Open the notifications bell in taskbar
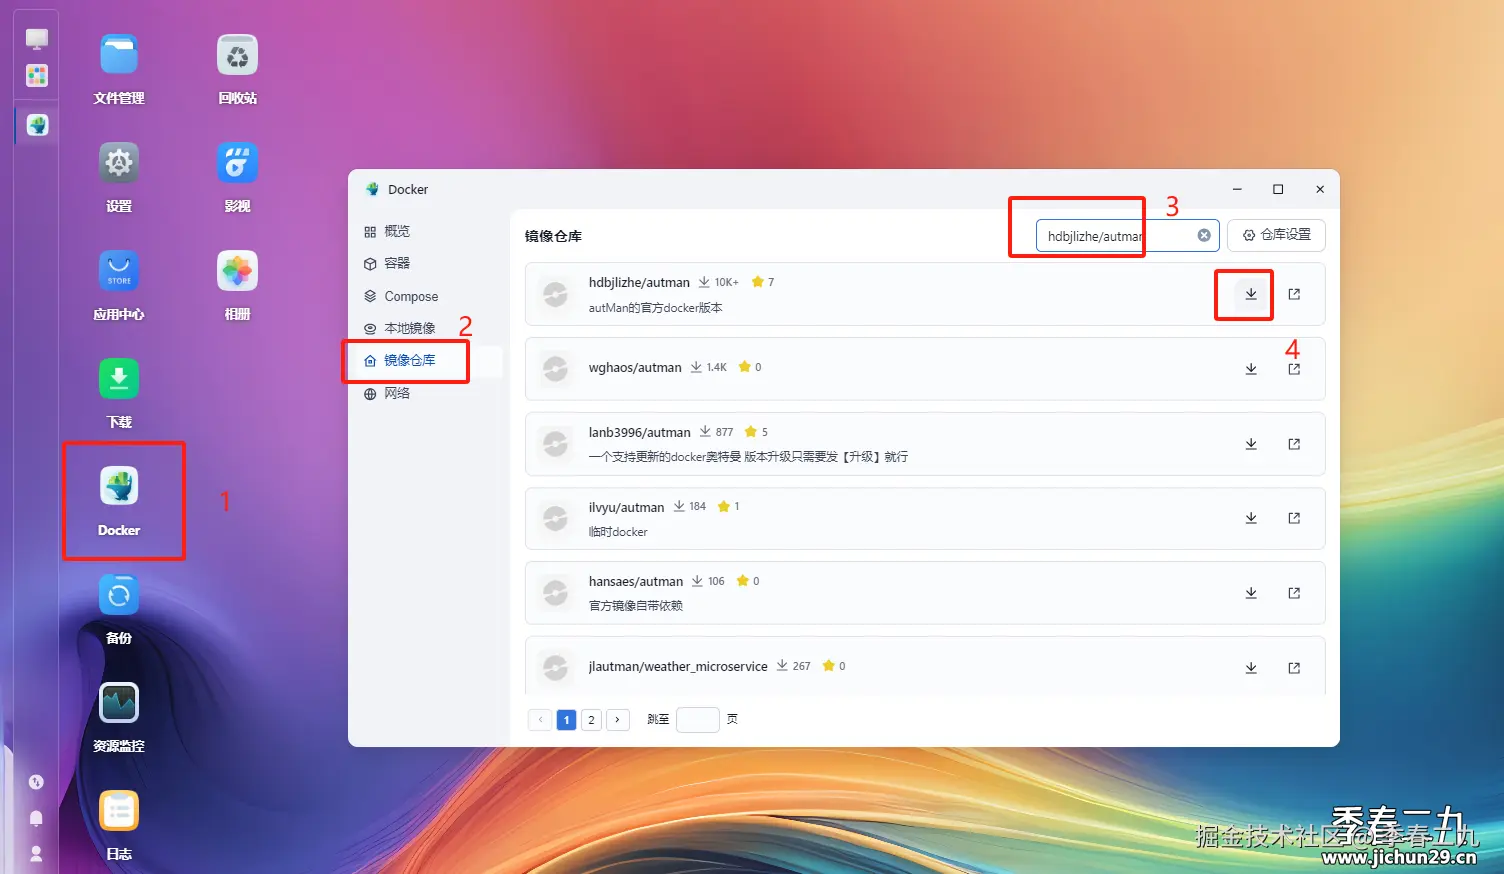This screenshot has width=1504, height=874. point(36,819)
